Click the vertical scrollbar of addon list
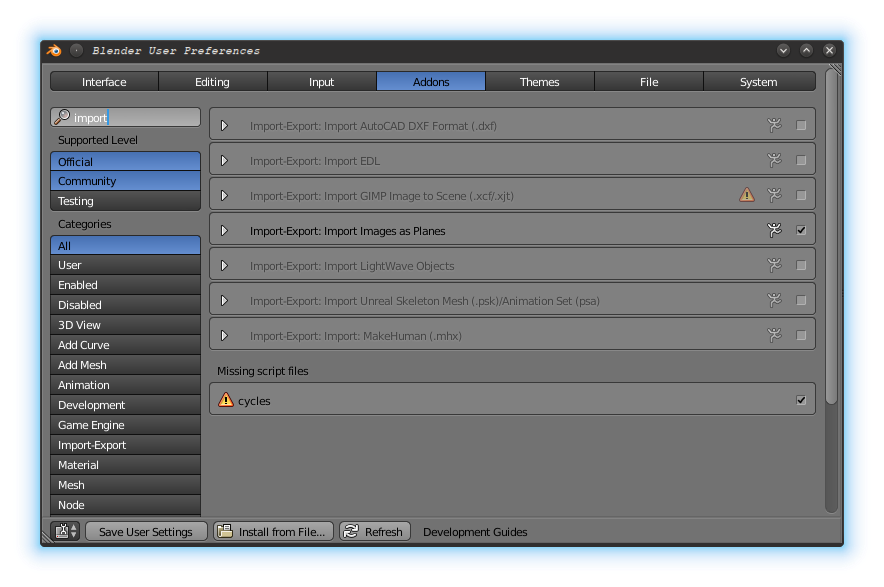 pos(831,236)
